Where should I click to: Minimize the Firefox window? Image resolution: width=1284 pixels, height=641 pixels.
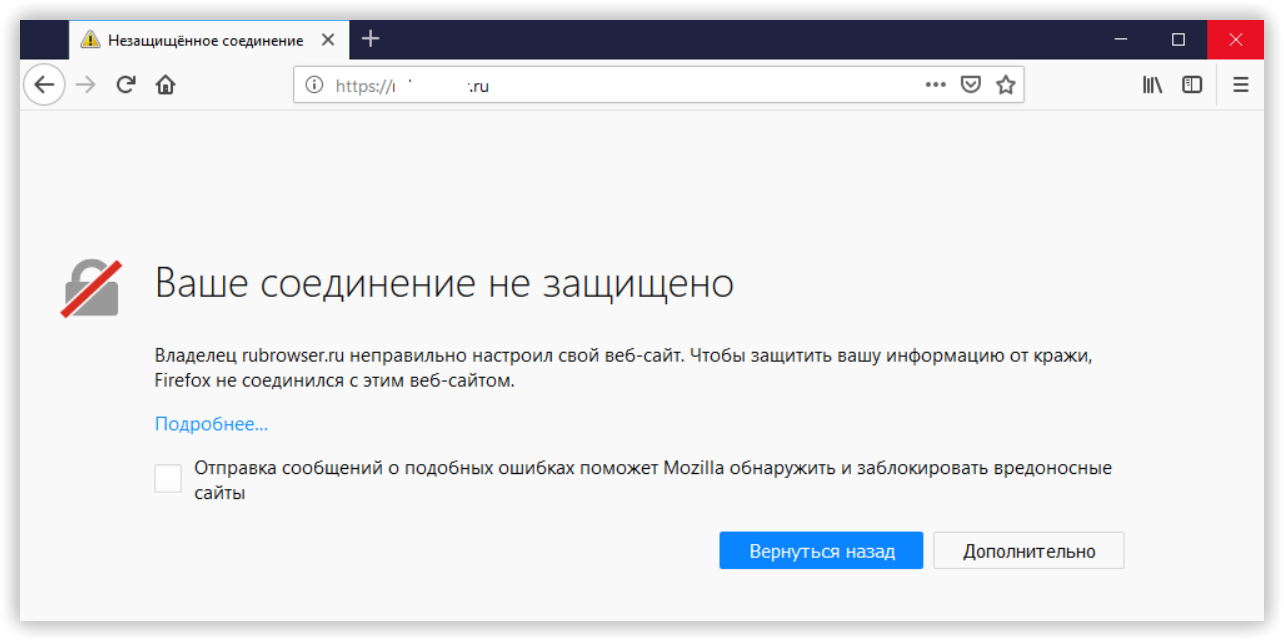tap(1122, 40)
